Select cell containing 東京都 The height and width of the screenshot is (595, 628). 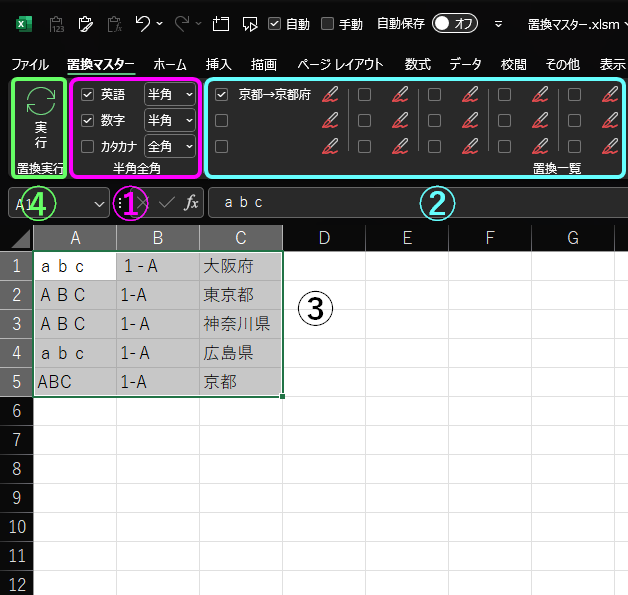click(241, 295)
